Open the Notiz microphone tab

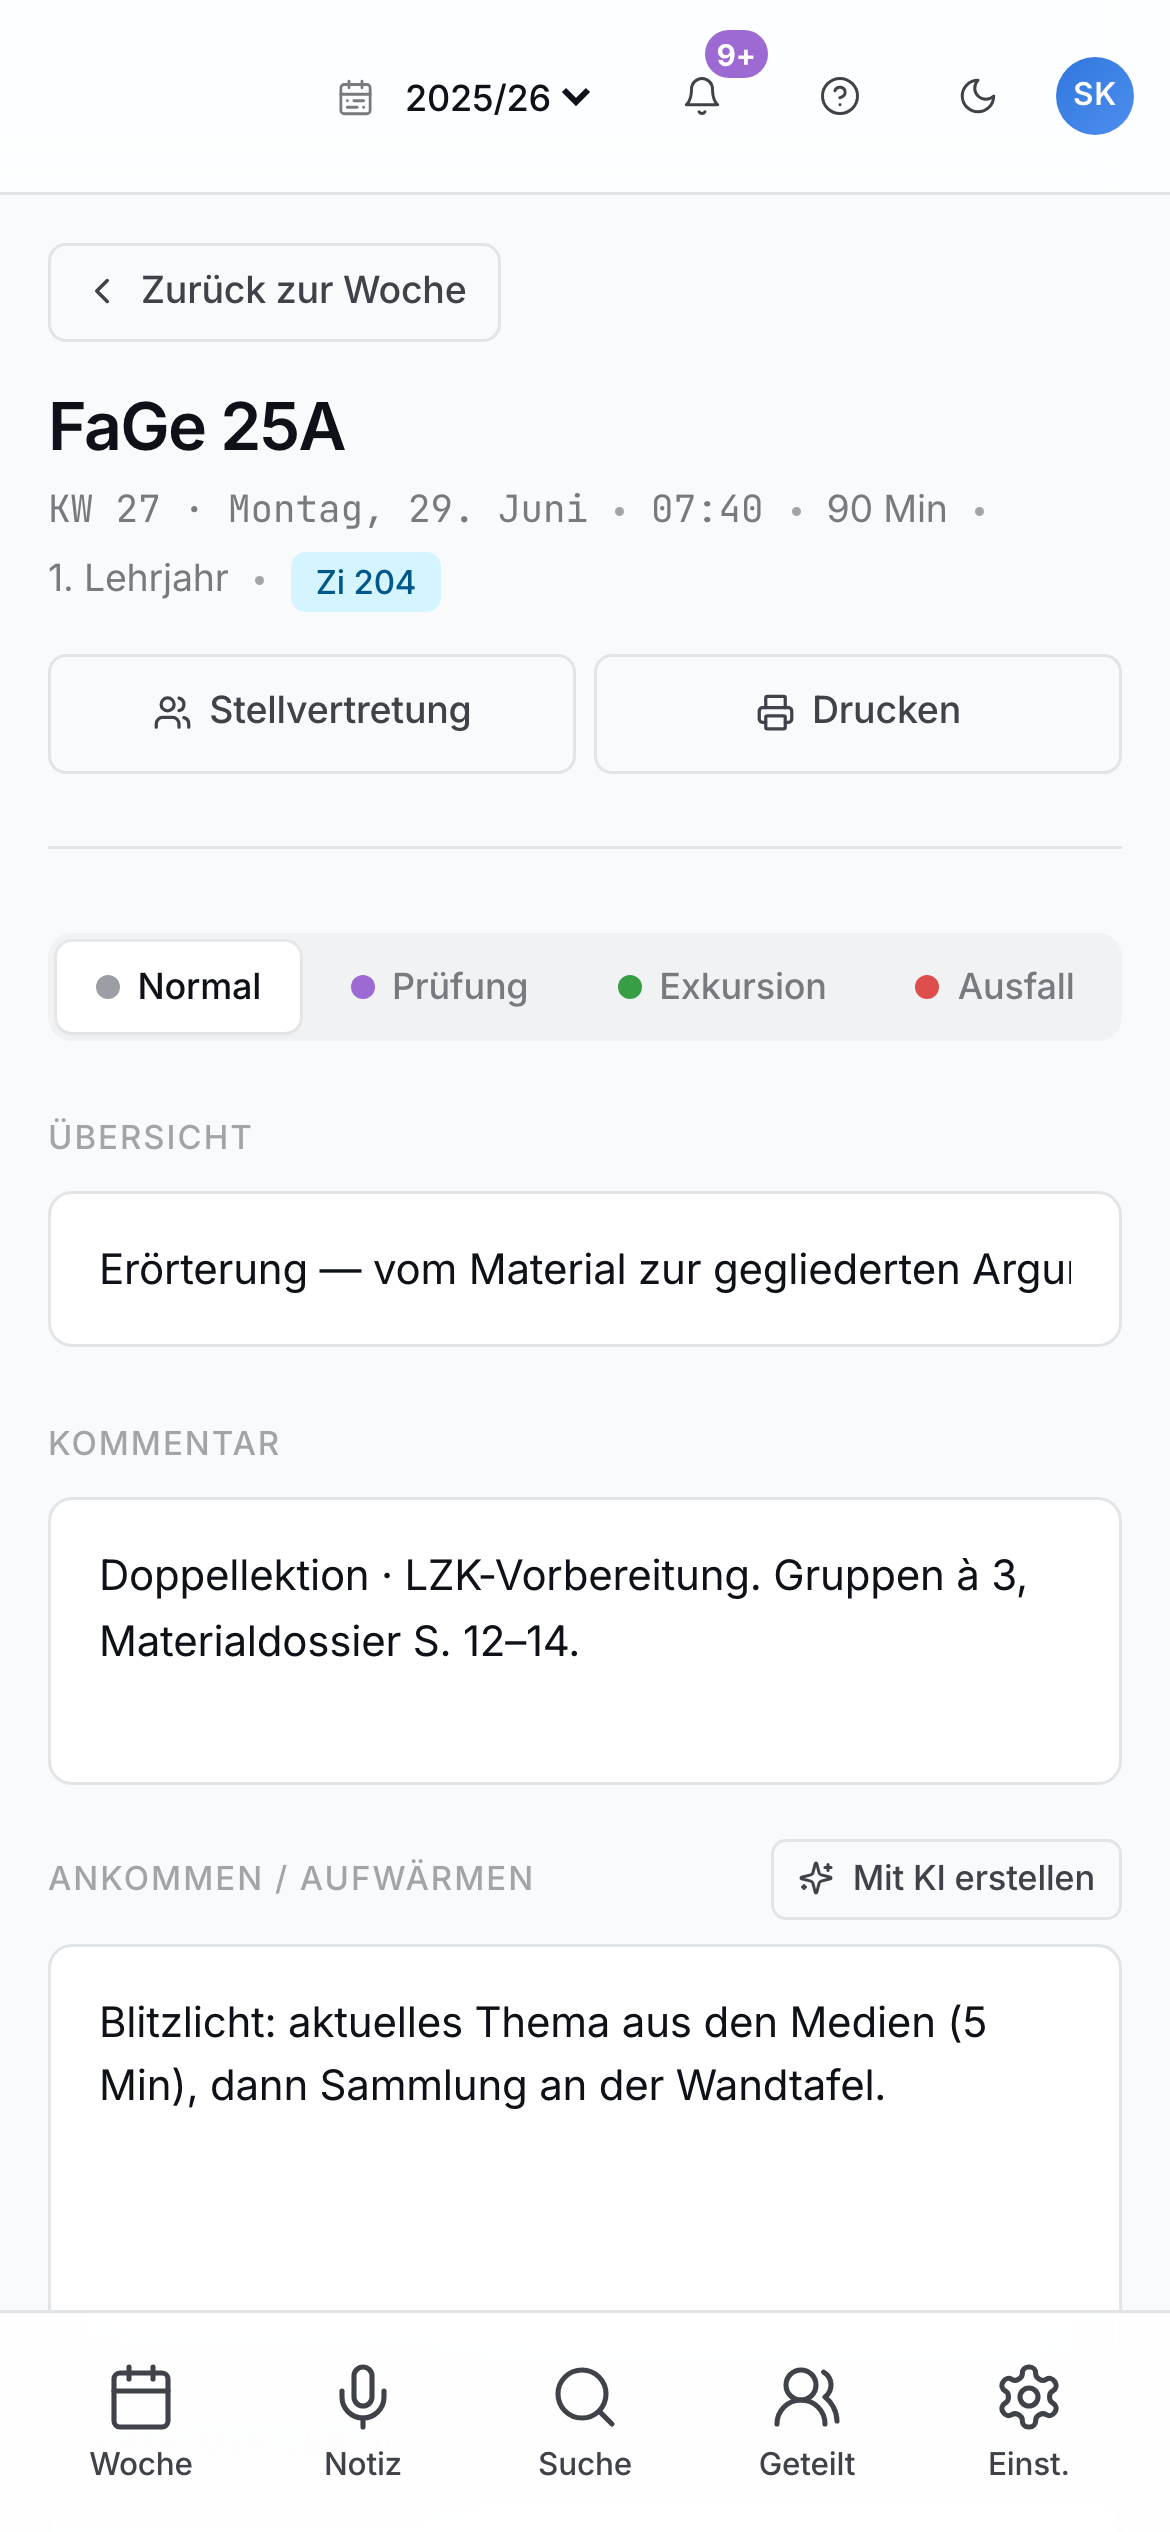coord(363,2422)
